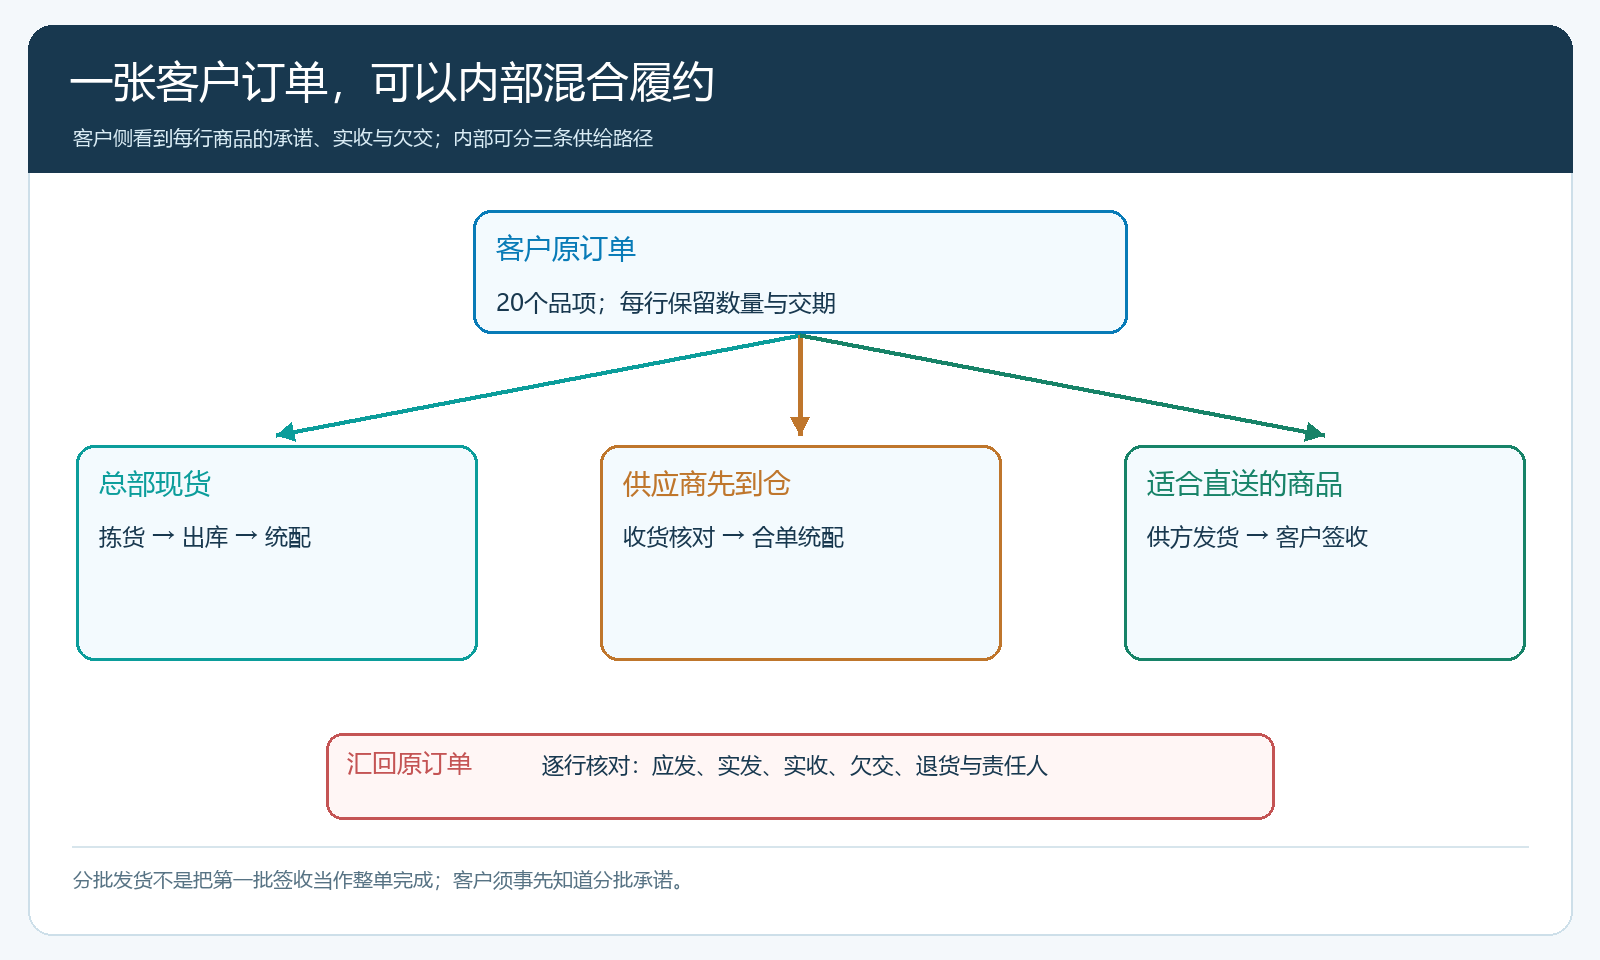Click the teal arrowhead pointing to 总部现货

(286, 432)
